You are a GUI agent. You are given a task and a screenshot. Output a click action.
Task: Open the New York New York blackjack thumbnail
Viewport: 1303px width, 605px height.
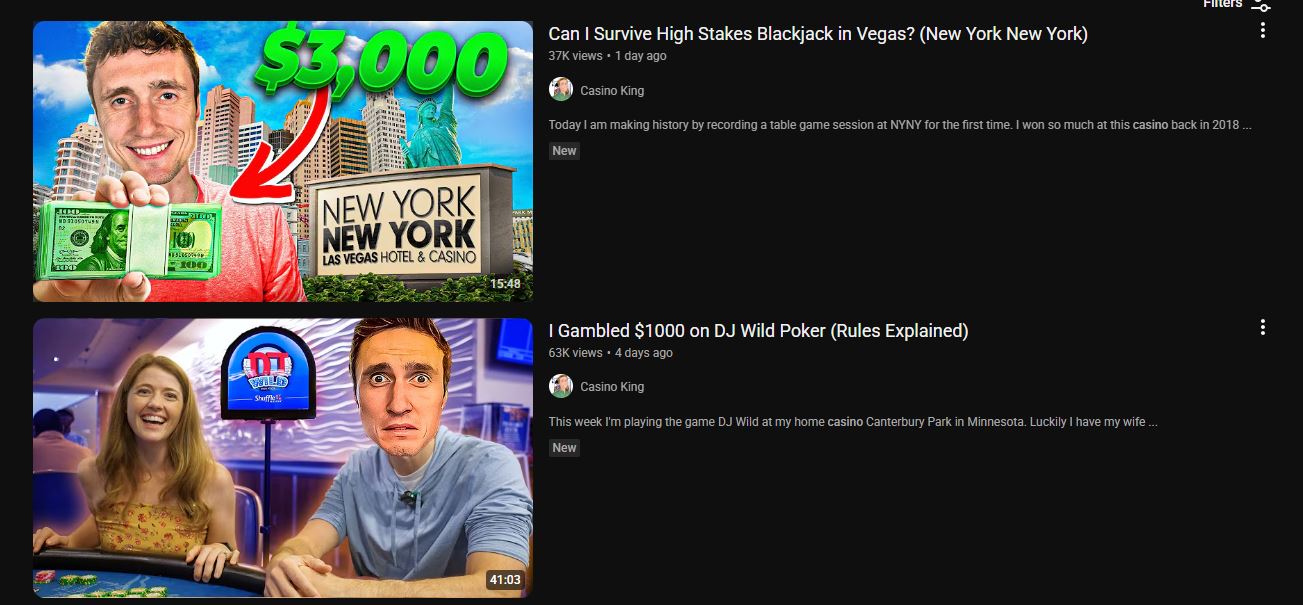[x=283, y=161]
